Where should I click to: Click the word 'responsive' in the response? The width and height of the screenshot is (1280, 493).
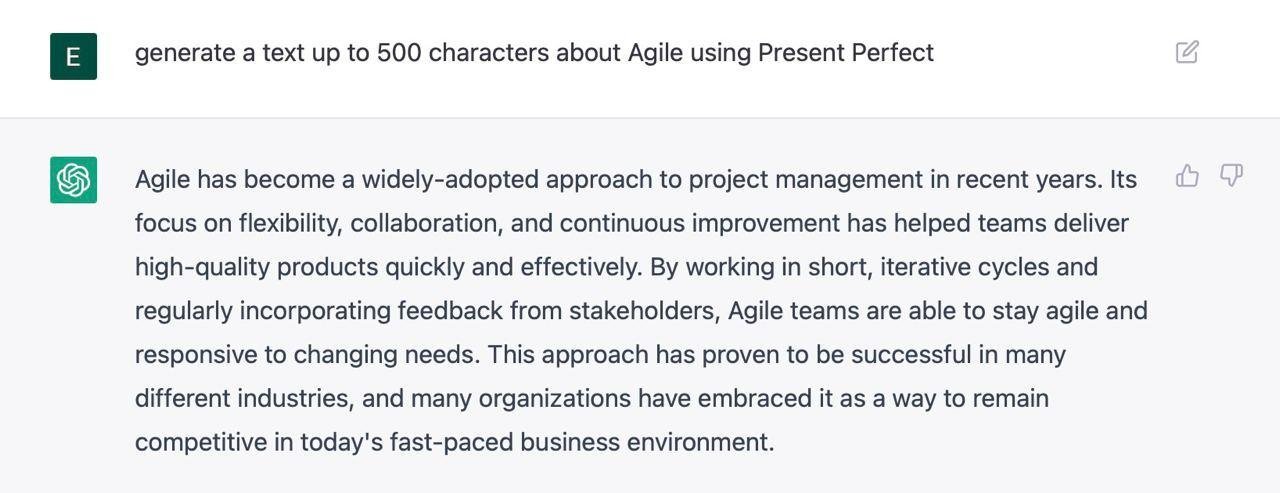(197, 355)
